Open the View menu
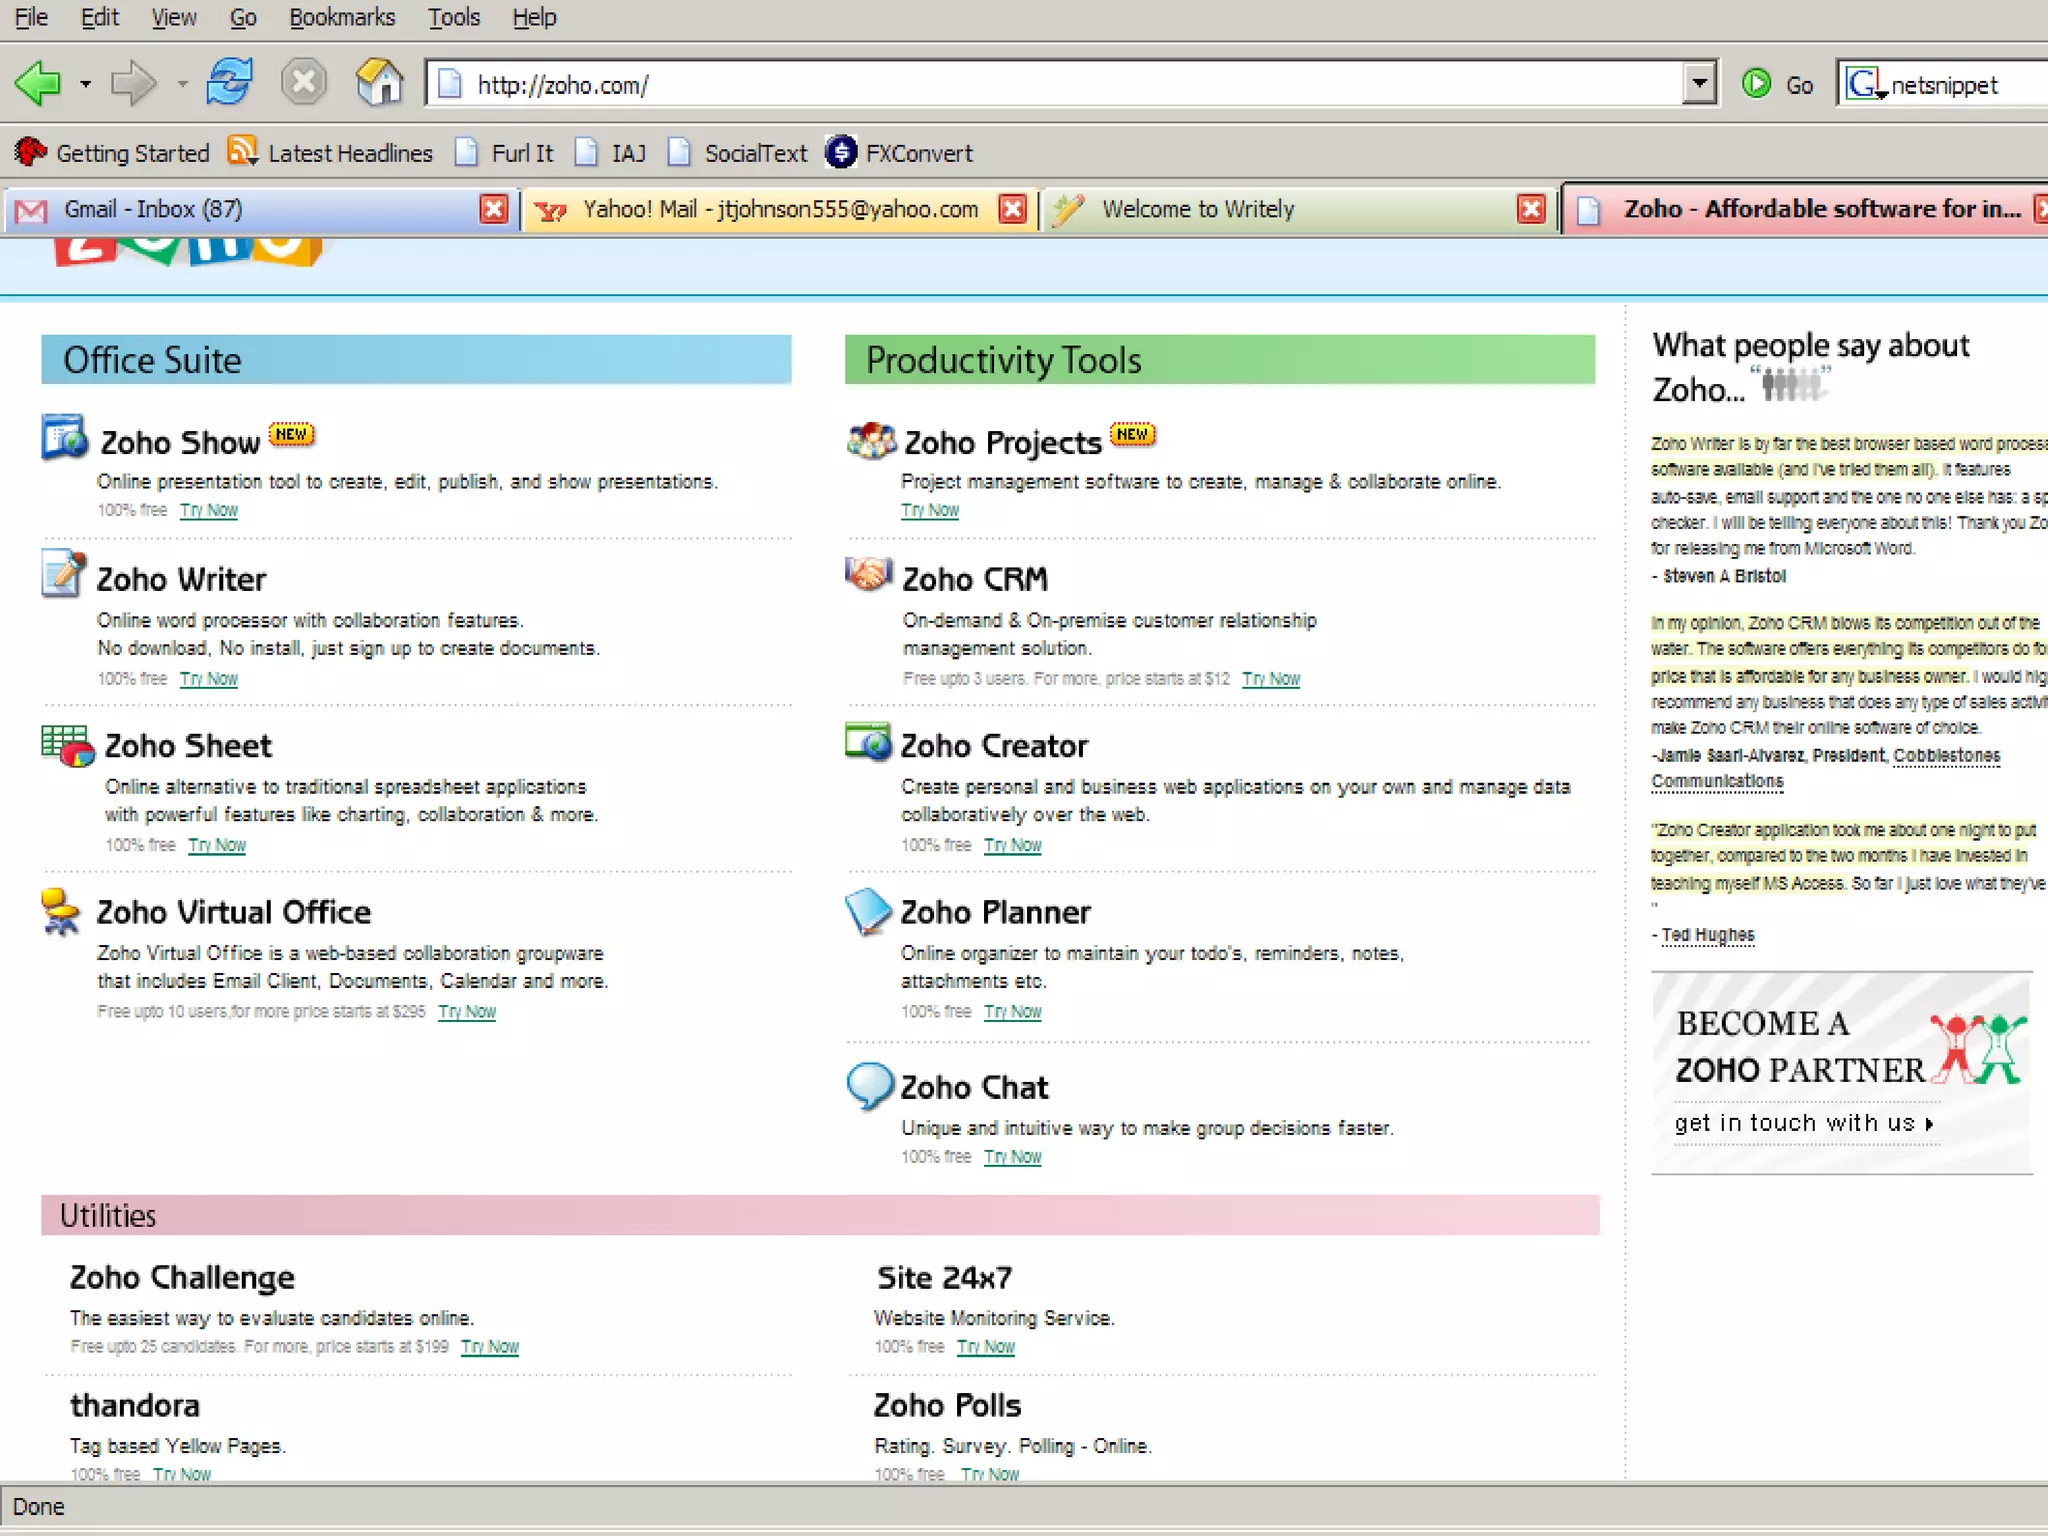 [173, 18]
